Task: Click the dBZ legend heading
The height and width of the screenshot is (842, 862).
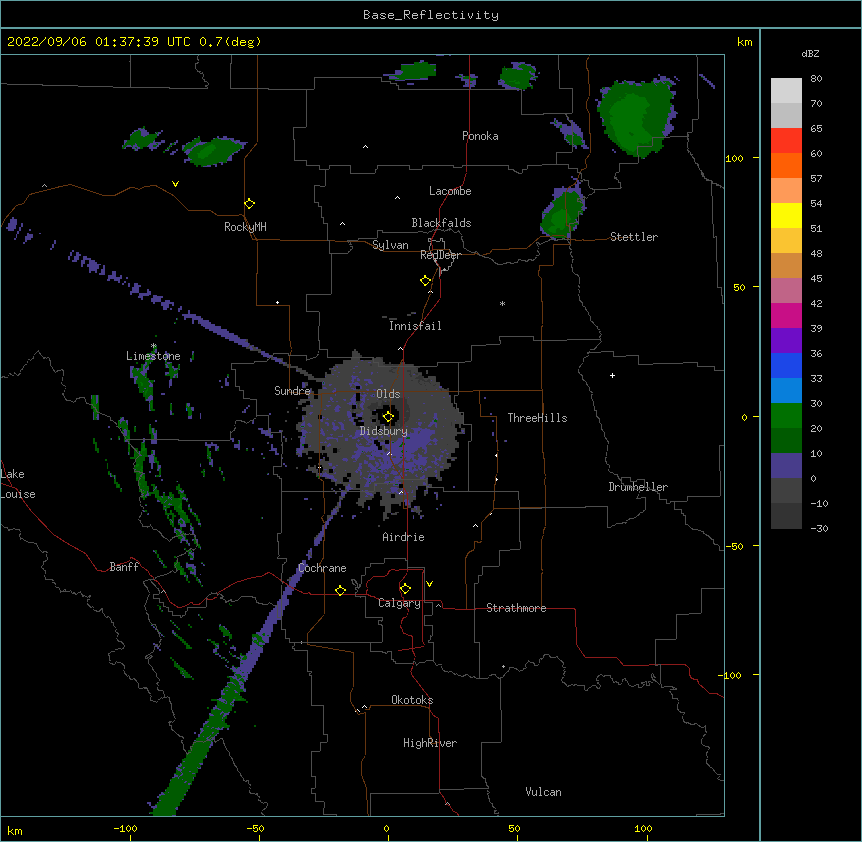Action: (x=810, y=54)
